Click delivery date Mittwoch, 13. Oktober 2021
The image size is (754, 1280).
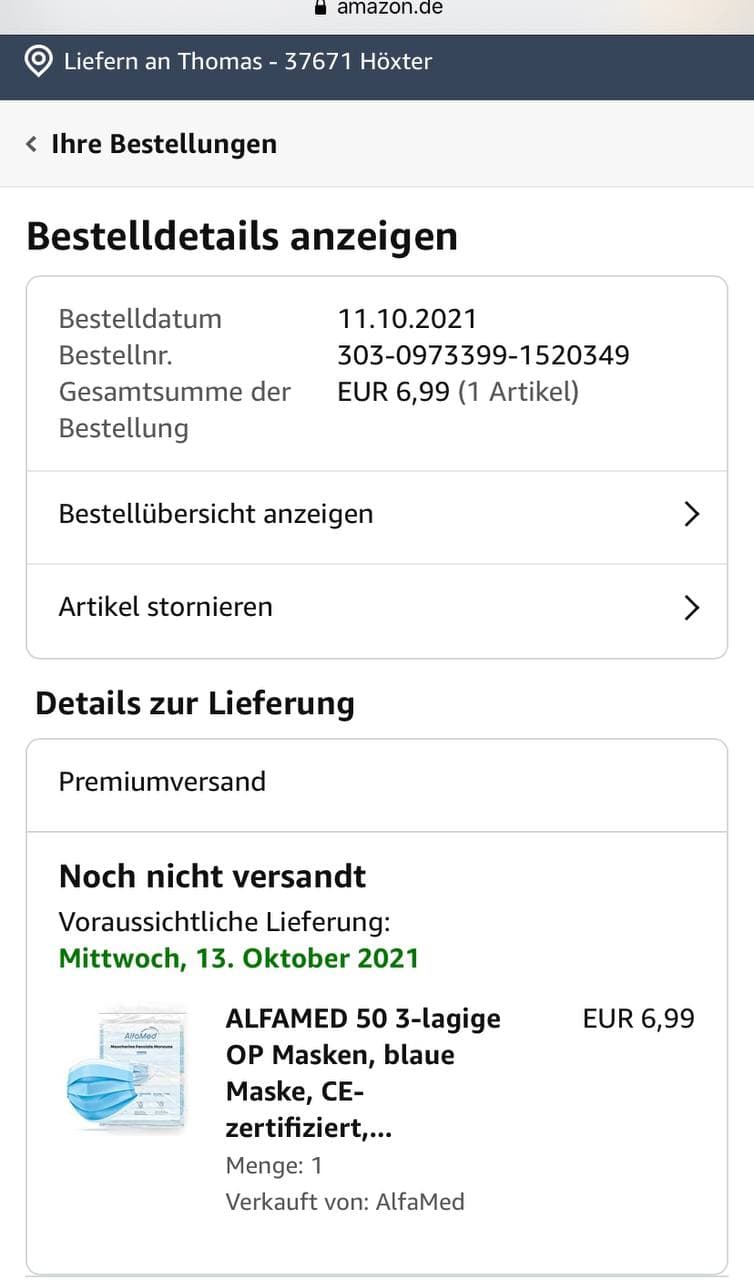pyautogui.click(x=239, y=958)
